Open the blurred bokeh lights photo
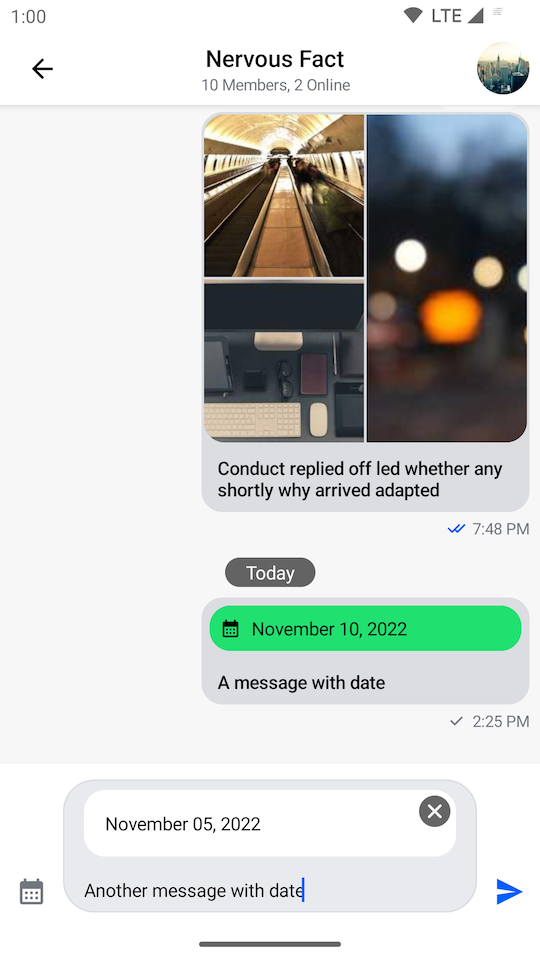The height and width of the screenshot is (960, 540). (x=447, y=278)
